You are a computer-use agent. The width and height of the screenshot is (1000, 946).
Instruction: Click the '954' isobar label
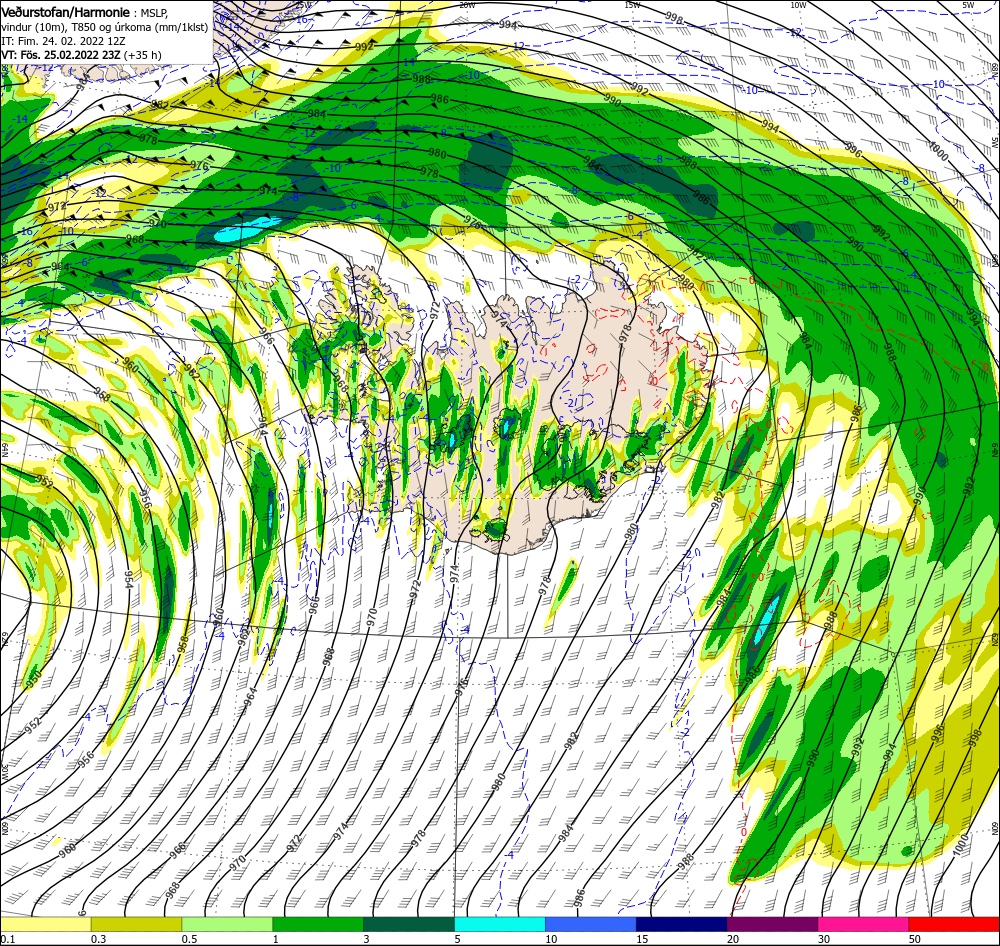(128, 580)
